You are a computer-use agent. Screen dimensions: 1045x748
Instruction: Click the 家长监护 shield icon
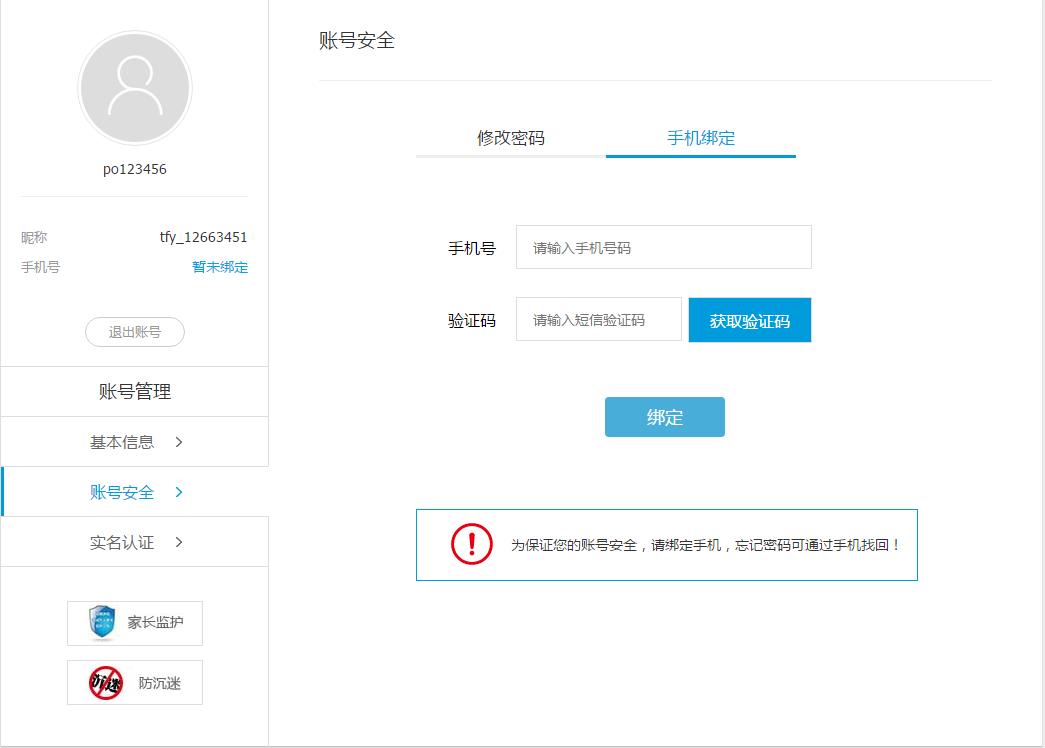tap(102, 622)
